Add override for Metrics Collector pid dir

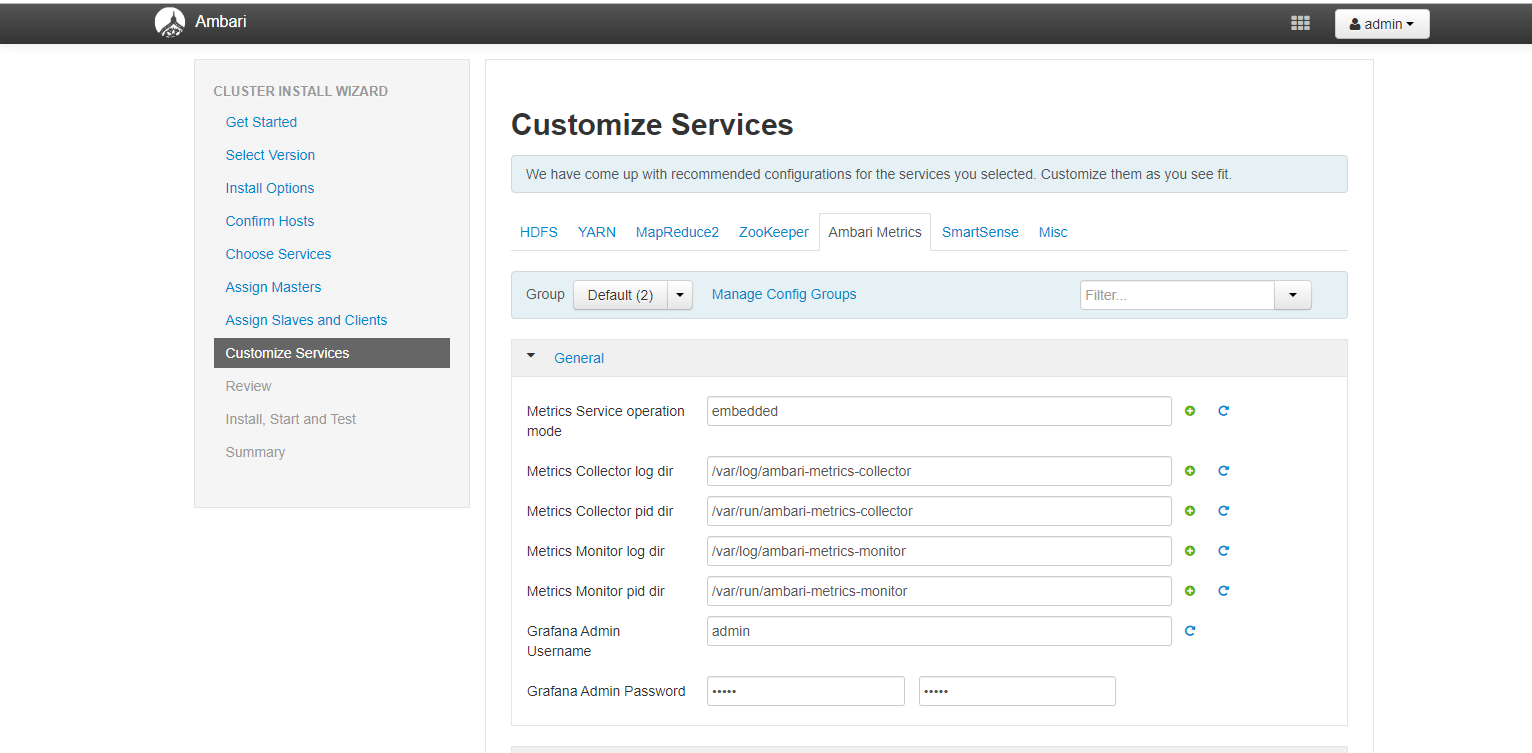1190,511
